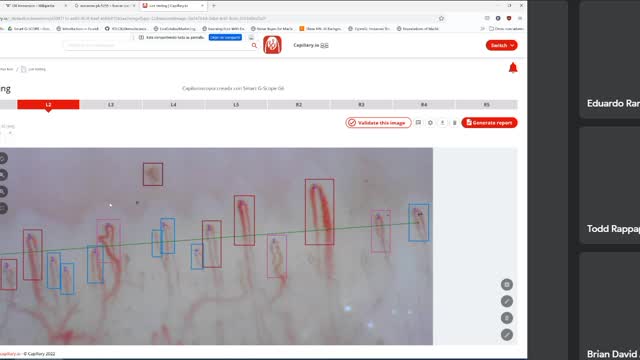Click the bottom round tool at lower right
Image resolution: width=640 pixels, height=360 pixels.
pos(507,335)
